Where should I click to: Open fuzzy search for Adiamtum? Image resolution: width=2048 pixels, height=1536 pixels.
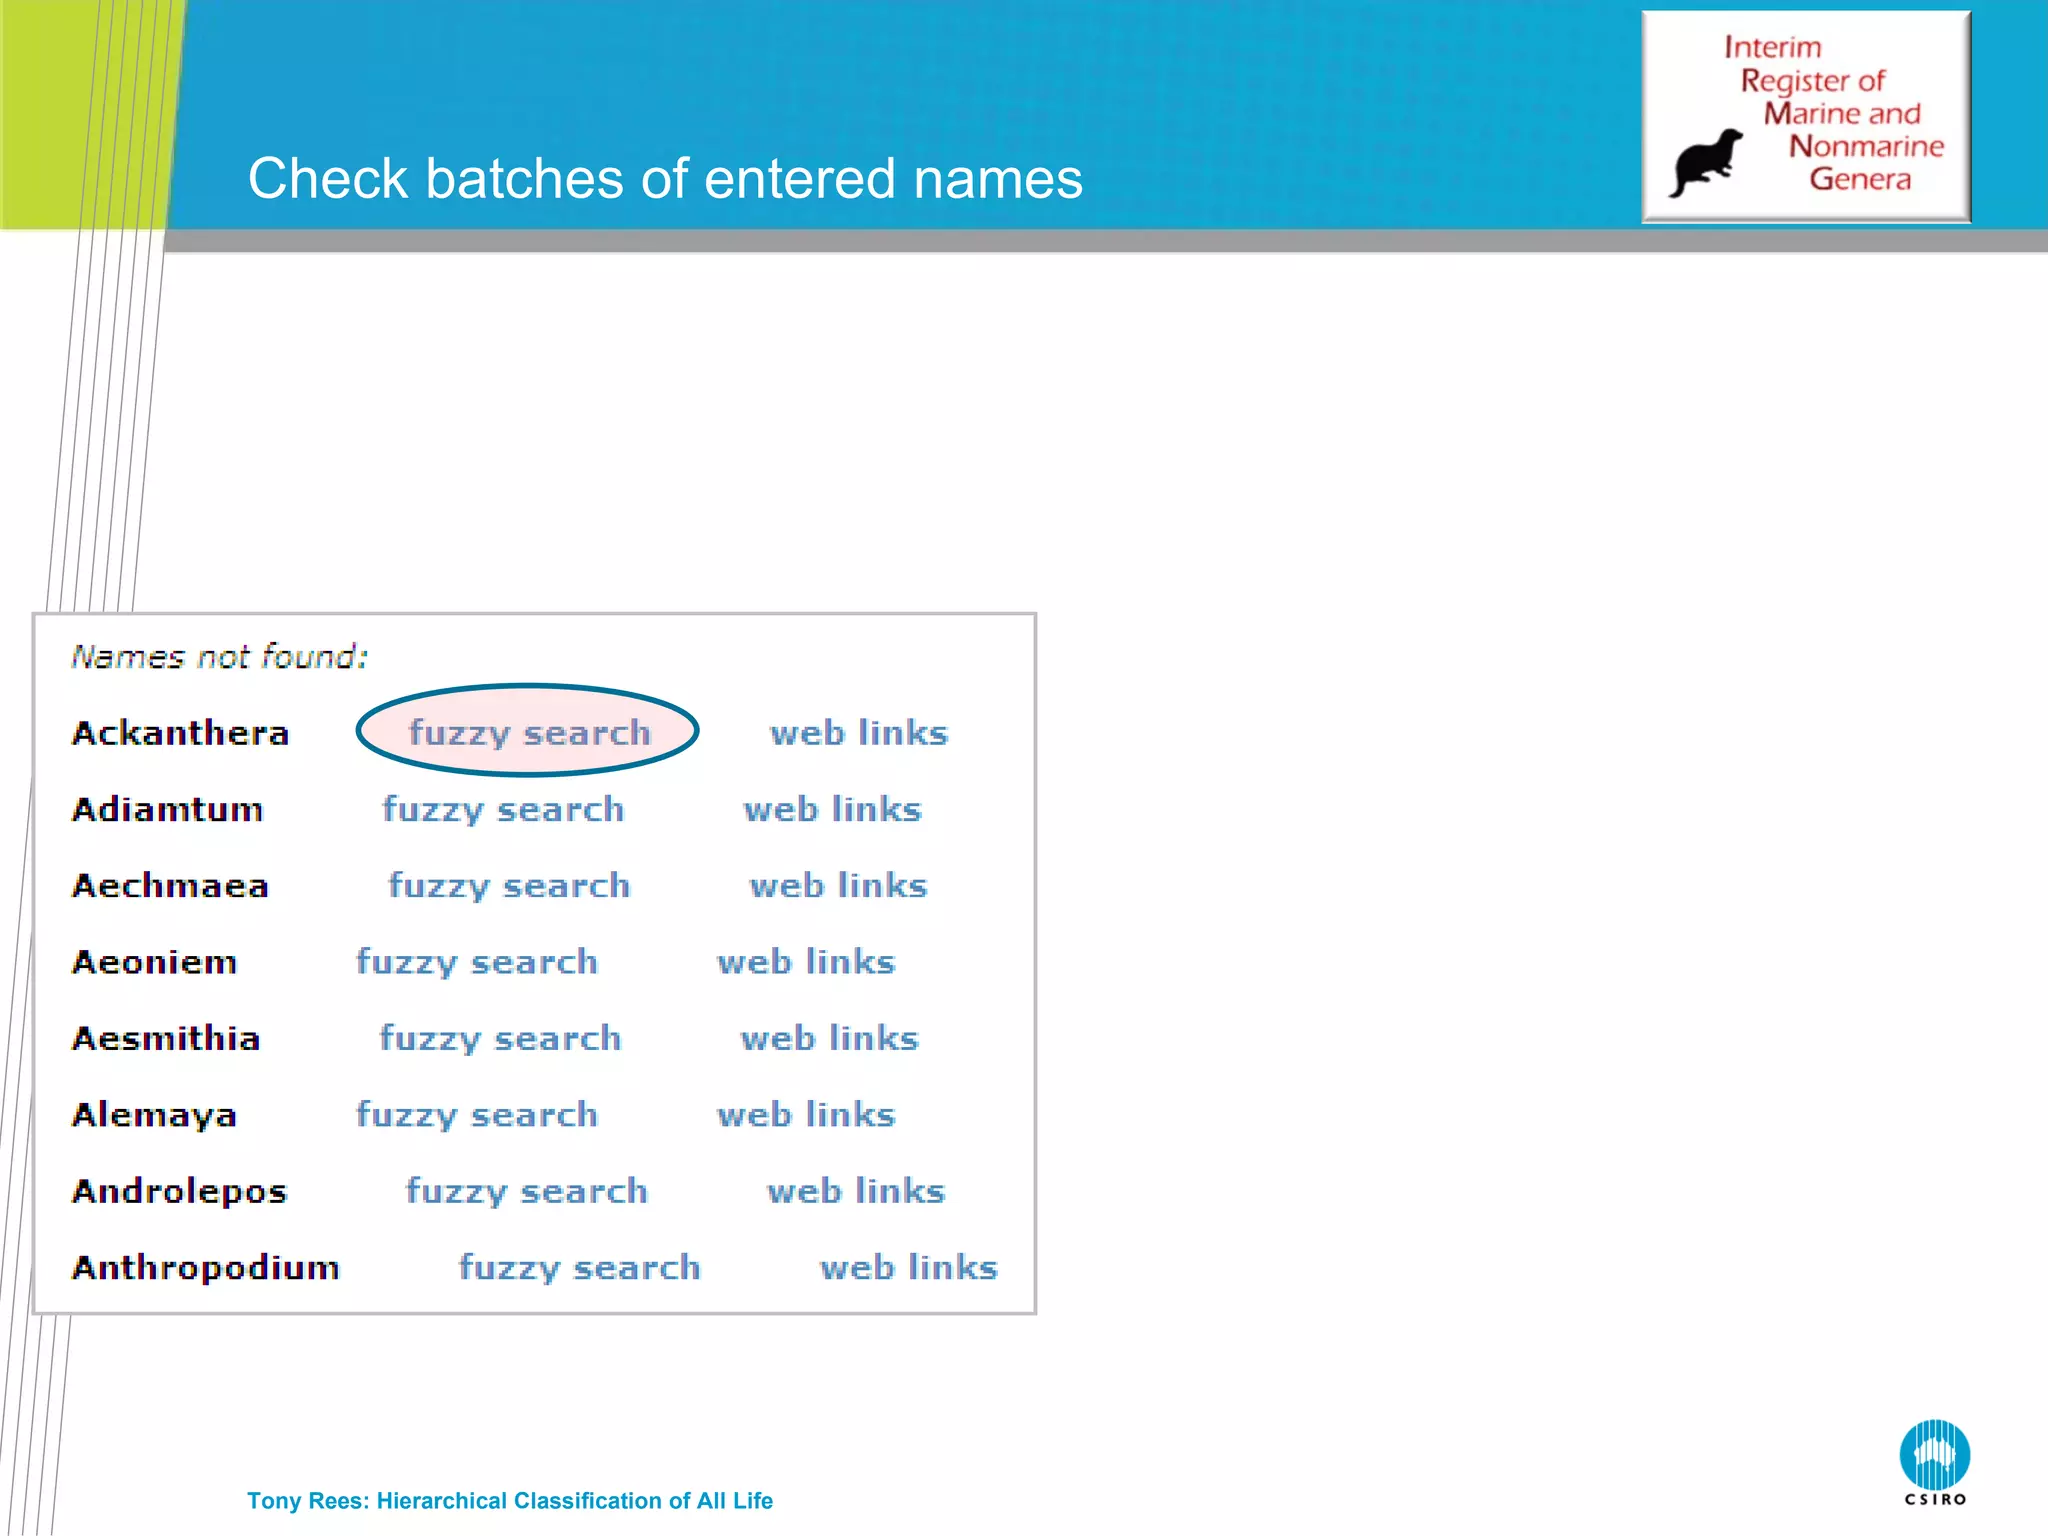pyautogui.click(x=503, y=809)
